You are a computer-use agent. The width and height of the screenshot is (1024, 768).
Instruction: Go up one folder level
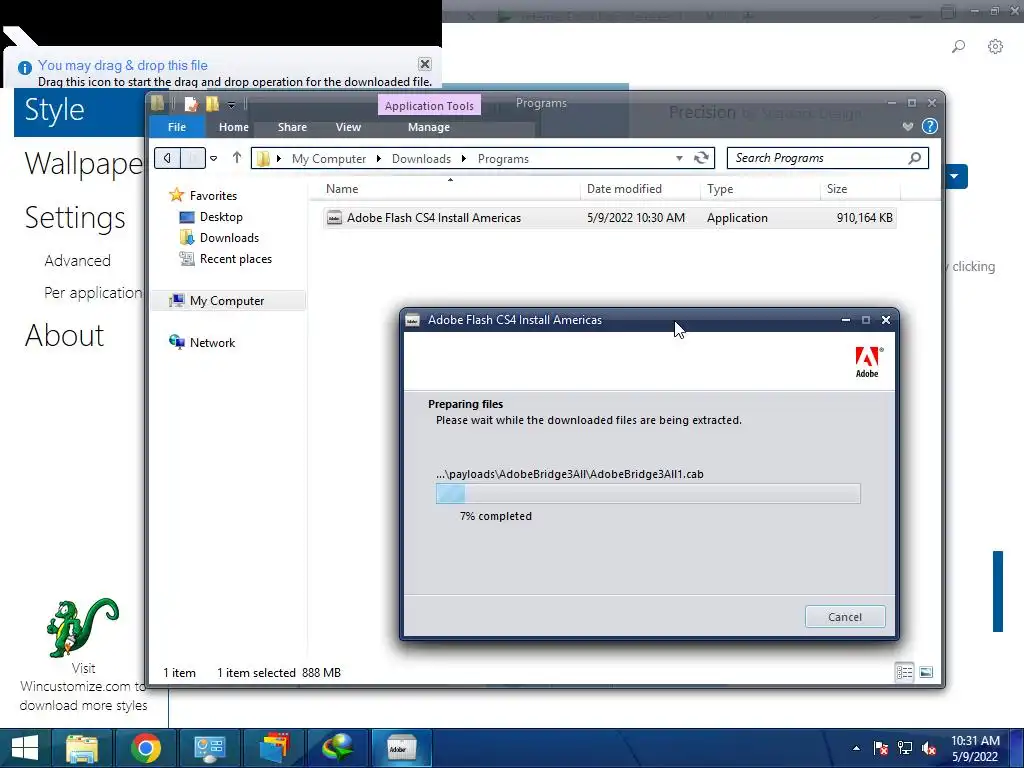236,157
